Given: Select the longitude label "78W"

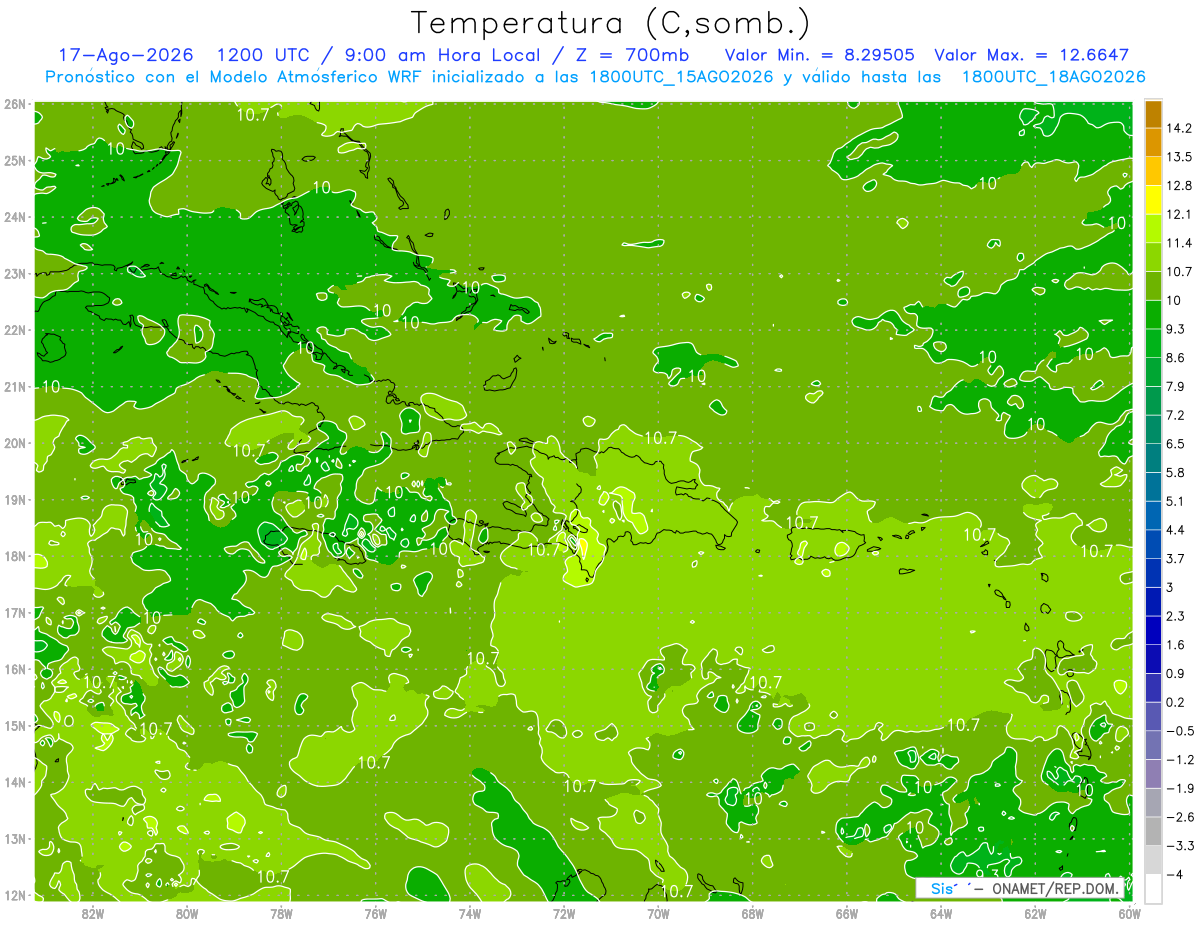Looking at the screenshot, I should point(281,913).
